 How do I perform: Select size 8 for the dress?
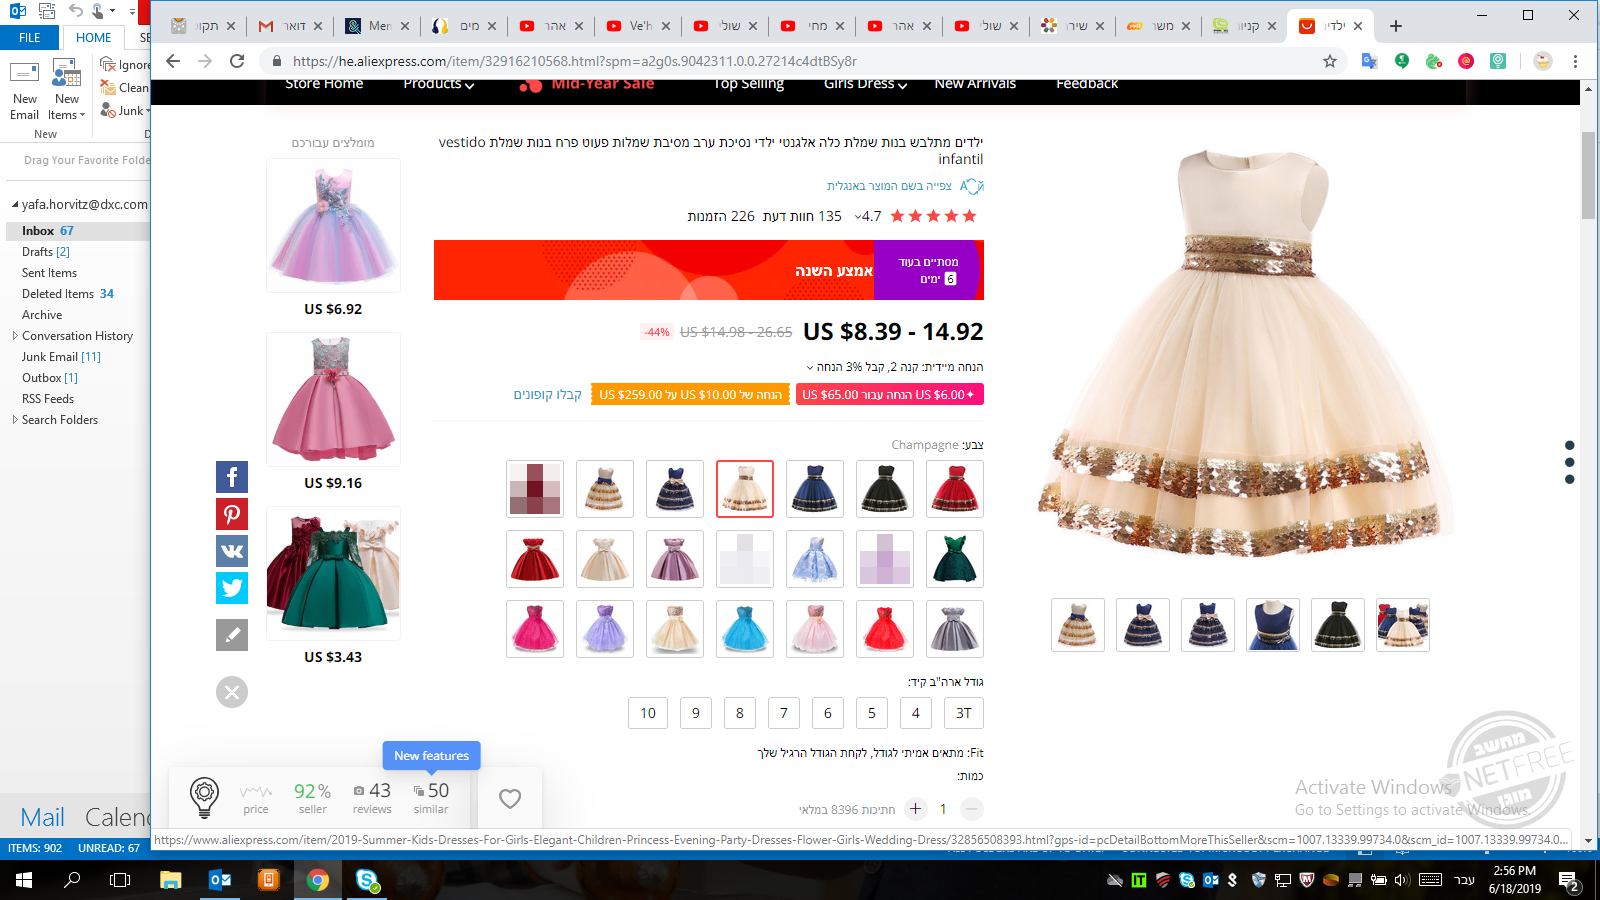739,713
